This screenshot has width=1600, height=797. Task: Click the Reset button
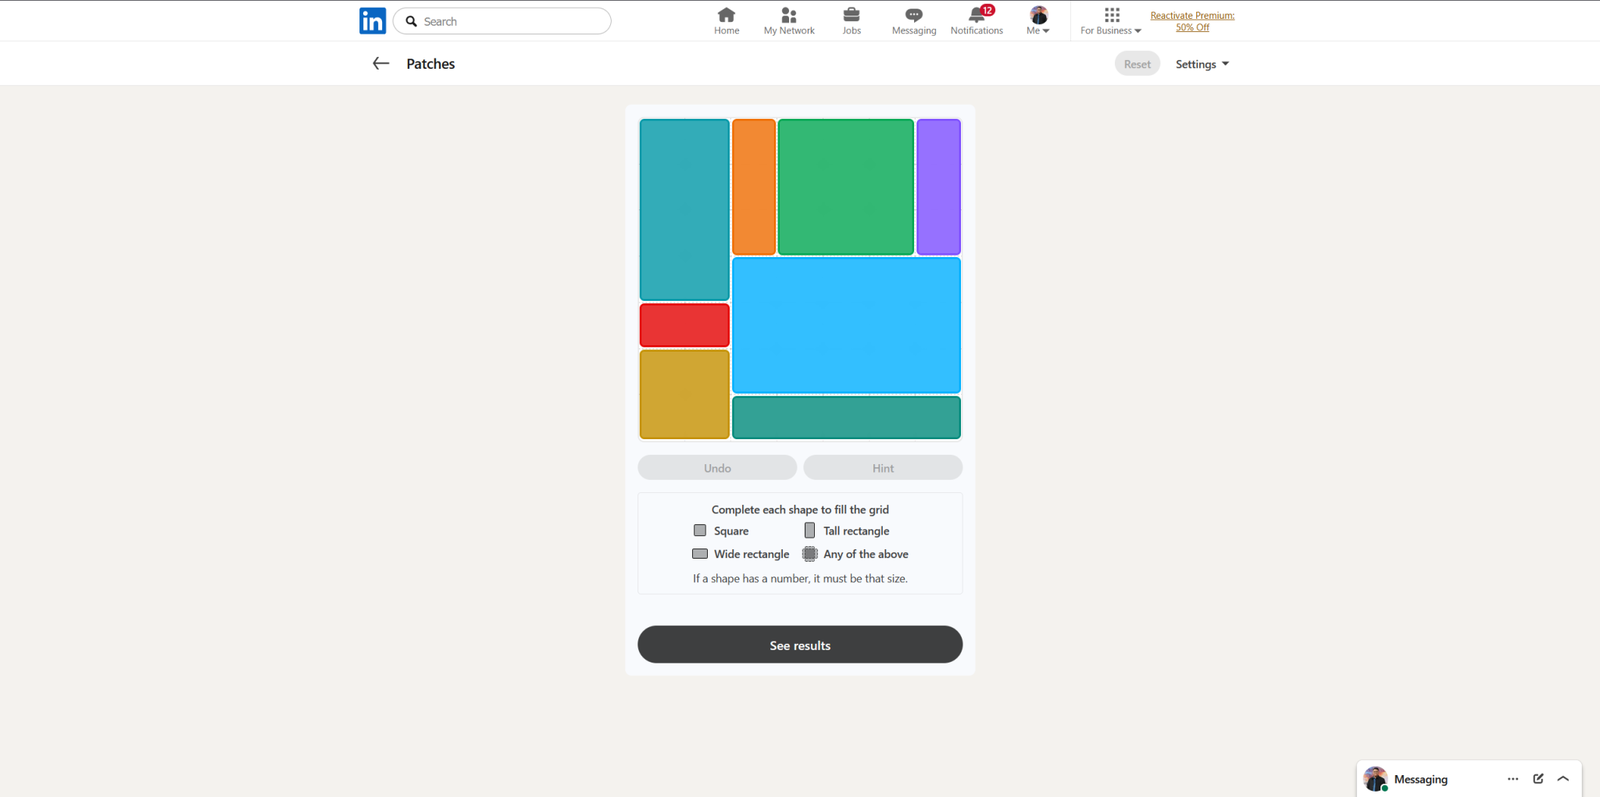point(1137,64)
